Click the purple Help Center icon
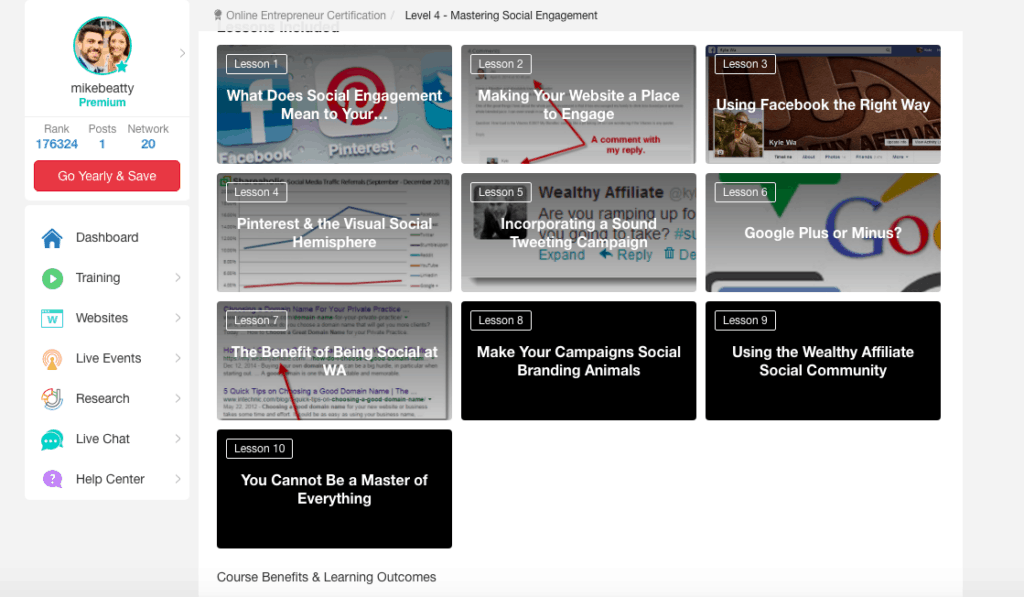This screenshot has height=597, width=1024. tap(52, 479)
